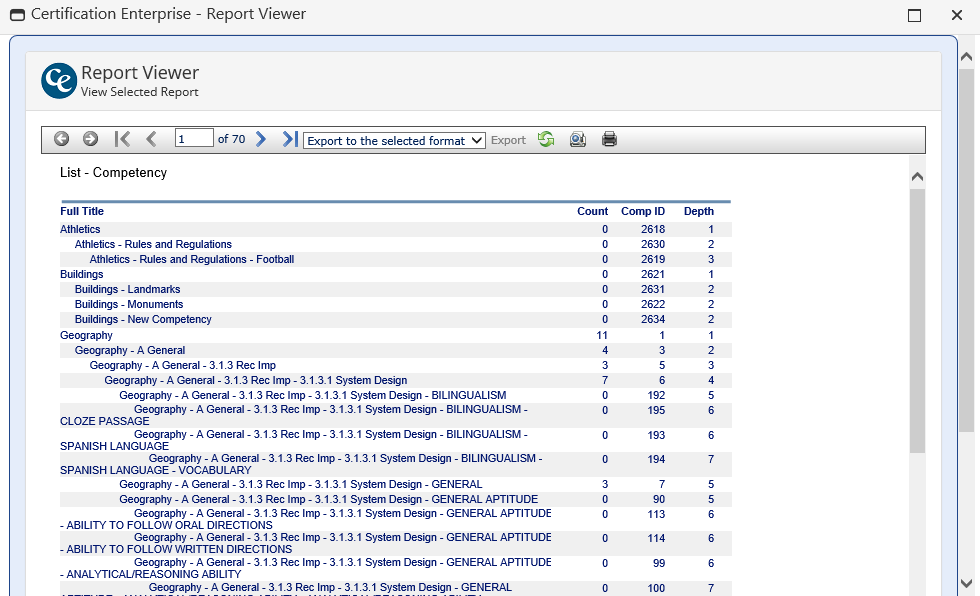Click the Certification Enterprise CE logo
This screenshot has height=596, width=980.
coord(59,81)
